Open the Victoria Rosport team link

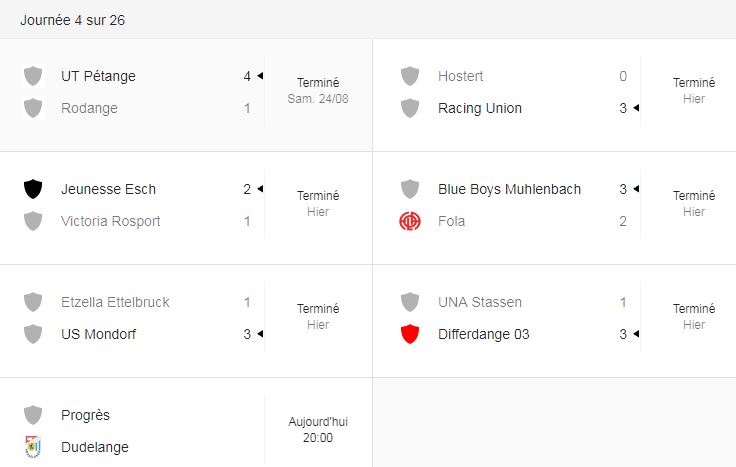point(110,221)
